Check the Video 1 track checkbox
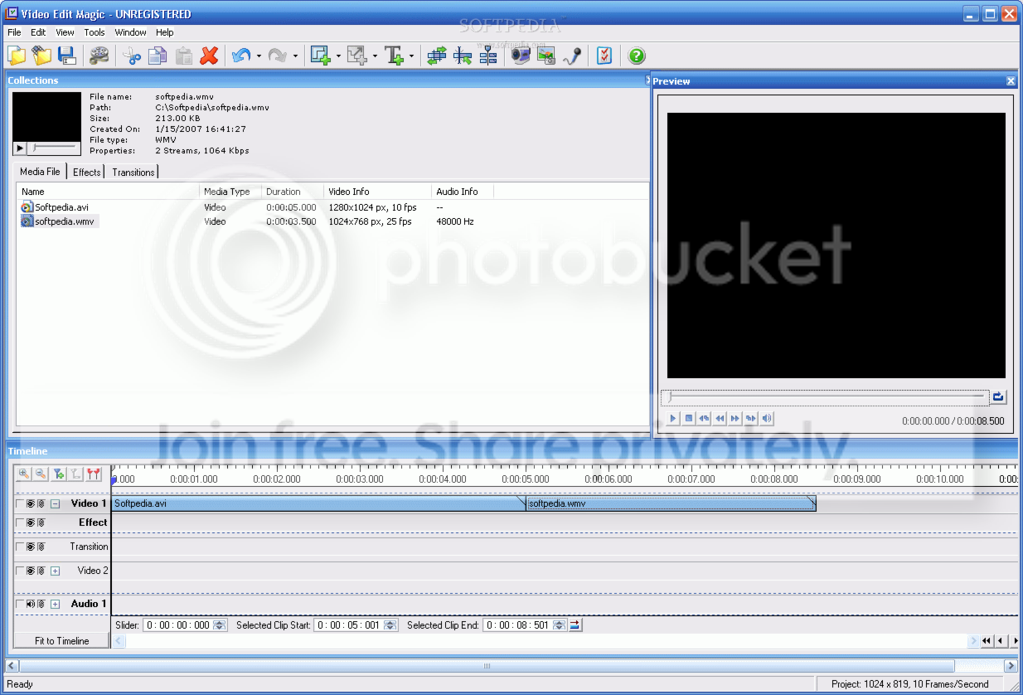 (x=20, y=504)
